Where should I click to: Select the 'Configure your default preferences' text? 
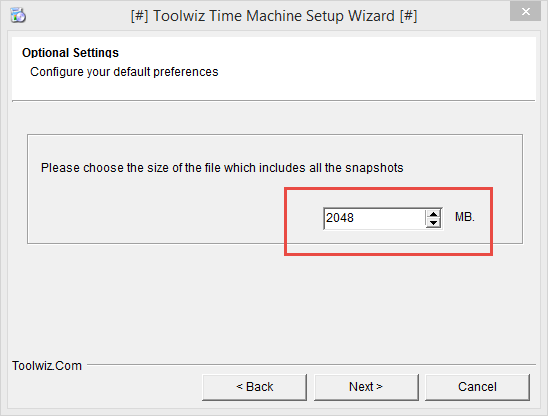pos(124,72)
